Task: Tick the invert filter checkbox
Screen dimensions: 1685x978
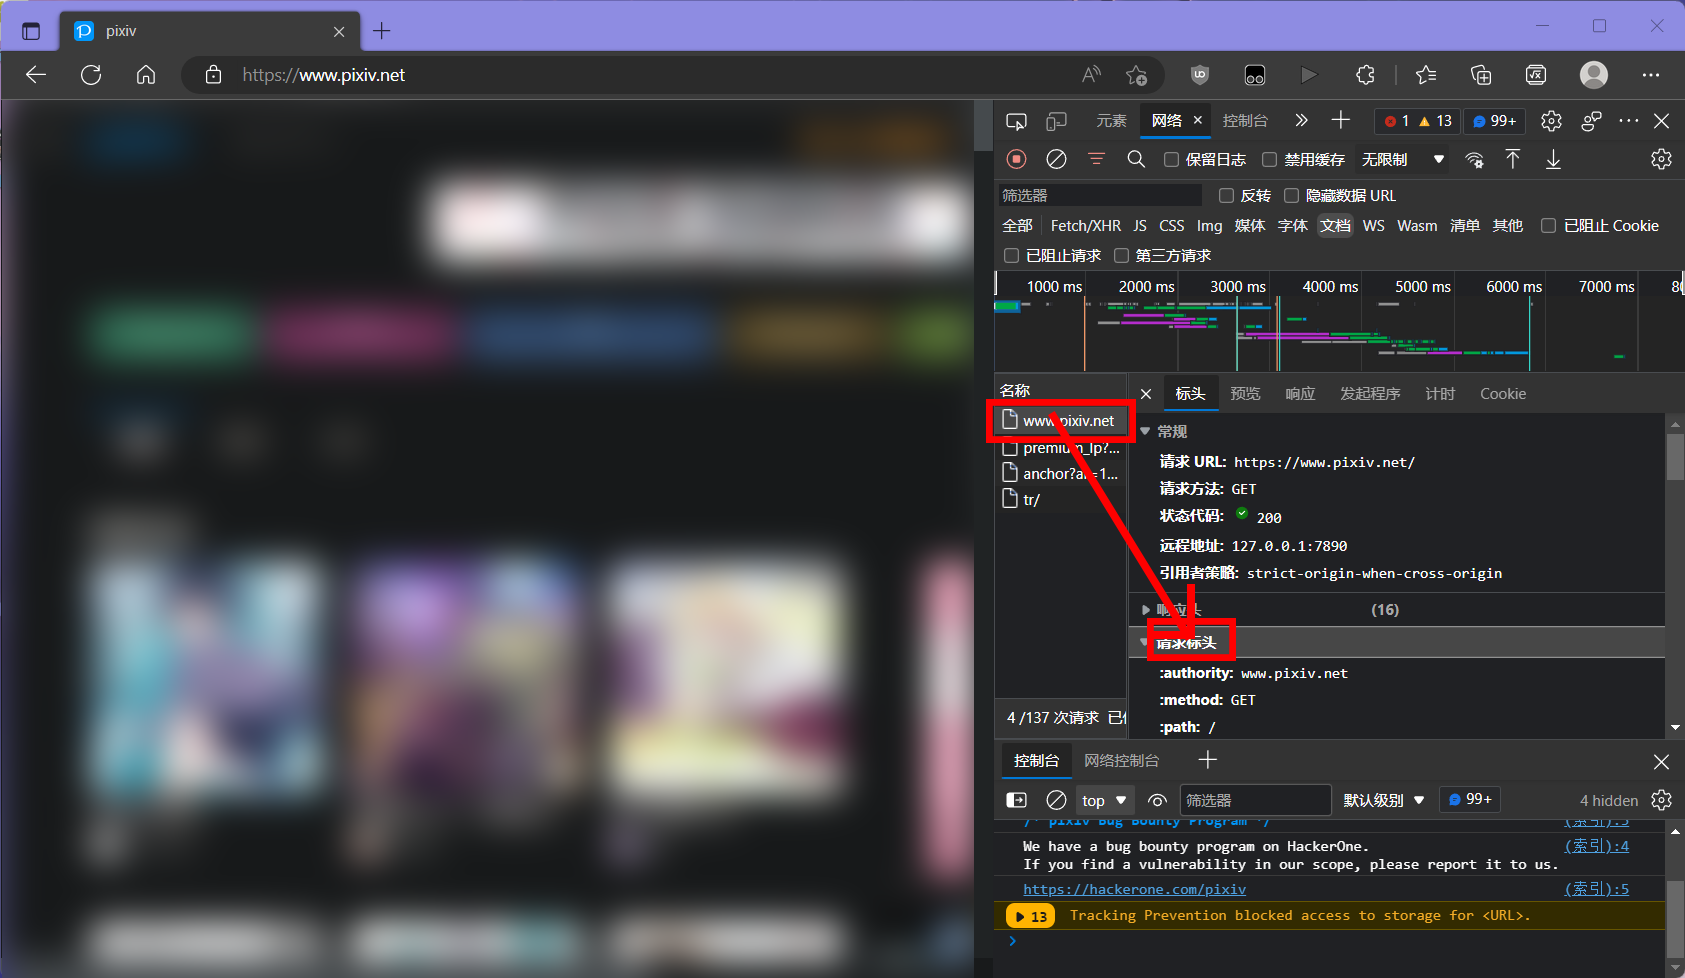Action: coord(1226,195)
